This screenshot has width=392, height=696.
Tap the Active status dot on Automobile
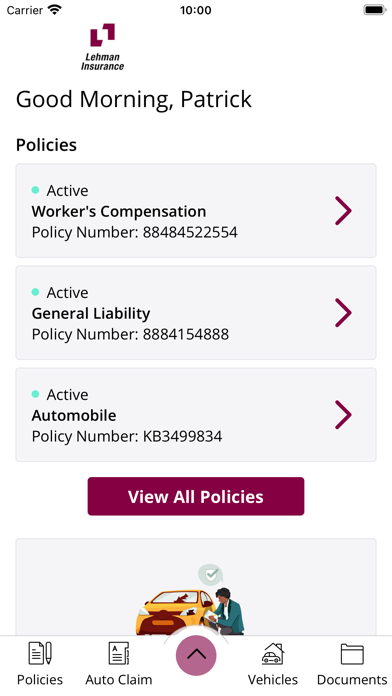coord(36,394)
